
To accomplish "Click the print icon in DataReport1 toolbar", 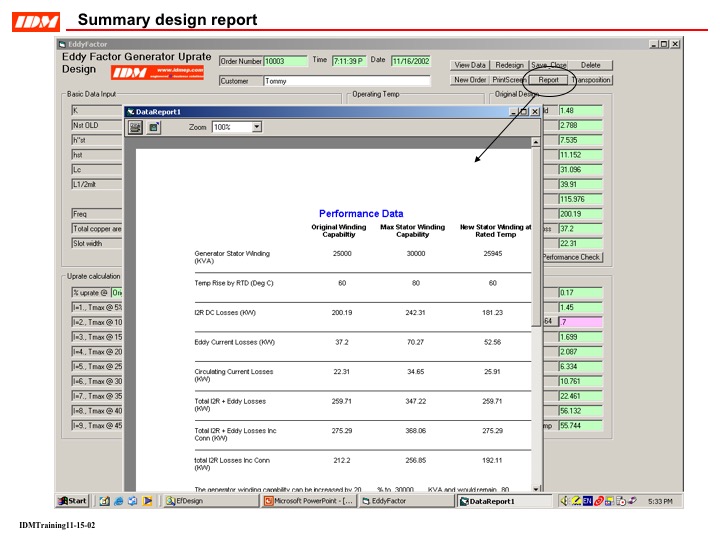I will coord(135,128).
